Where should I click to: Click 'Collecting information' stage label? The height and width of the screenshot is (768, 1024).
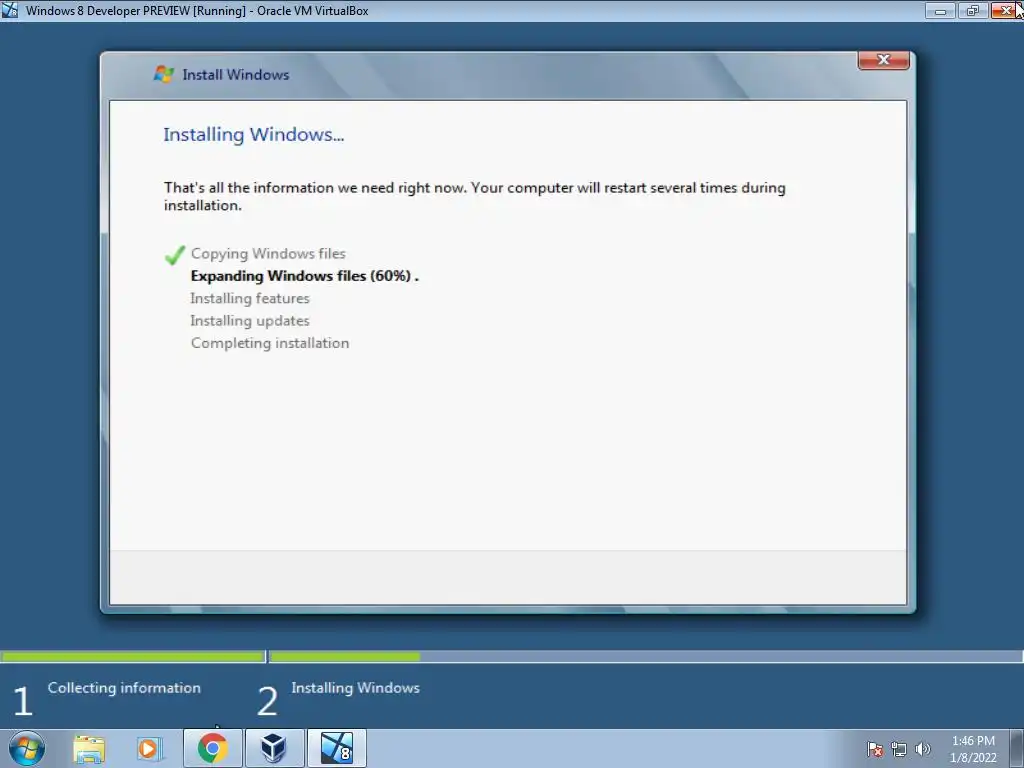[x=124, y=688]
